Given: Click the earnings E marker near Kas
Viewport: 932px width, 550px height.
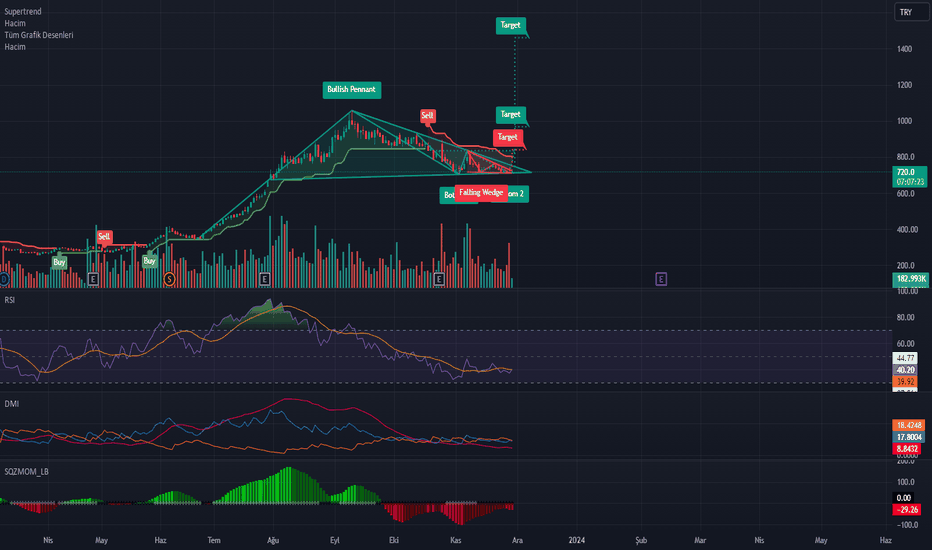Looking at the screenshot, I should click(x=439, y=279).
